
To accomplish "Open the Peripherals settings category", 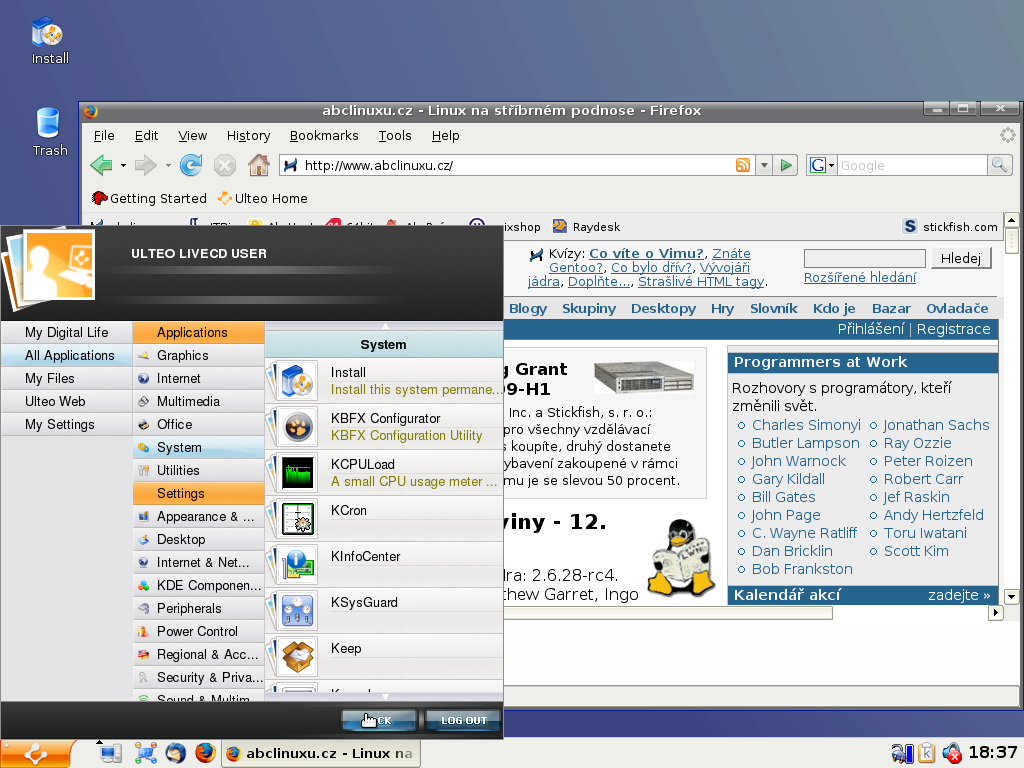I will pyautogui.click(x=199, y=609).
